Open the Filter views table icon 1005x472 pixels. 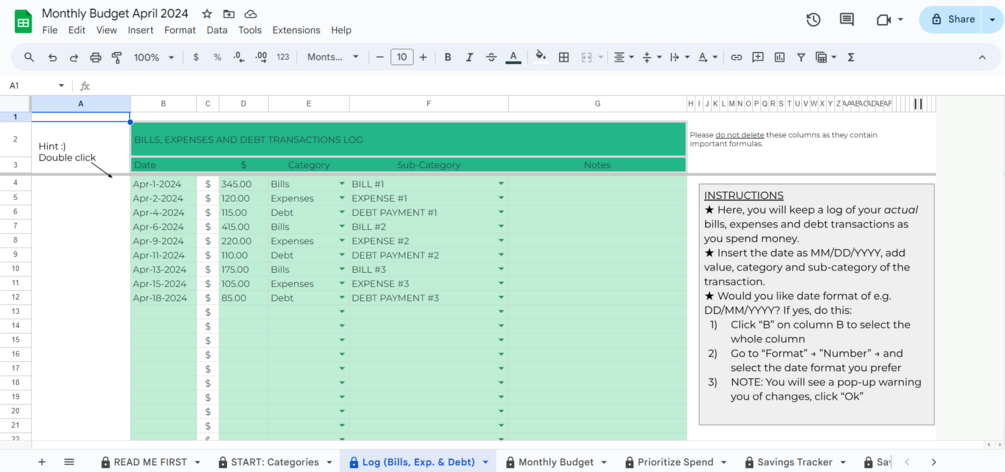point(826,57)
